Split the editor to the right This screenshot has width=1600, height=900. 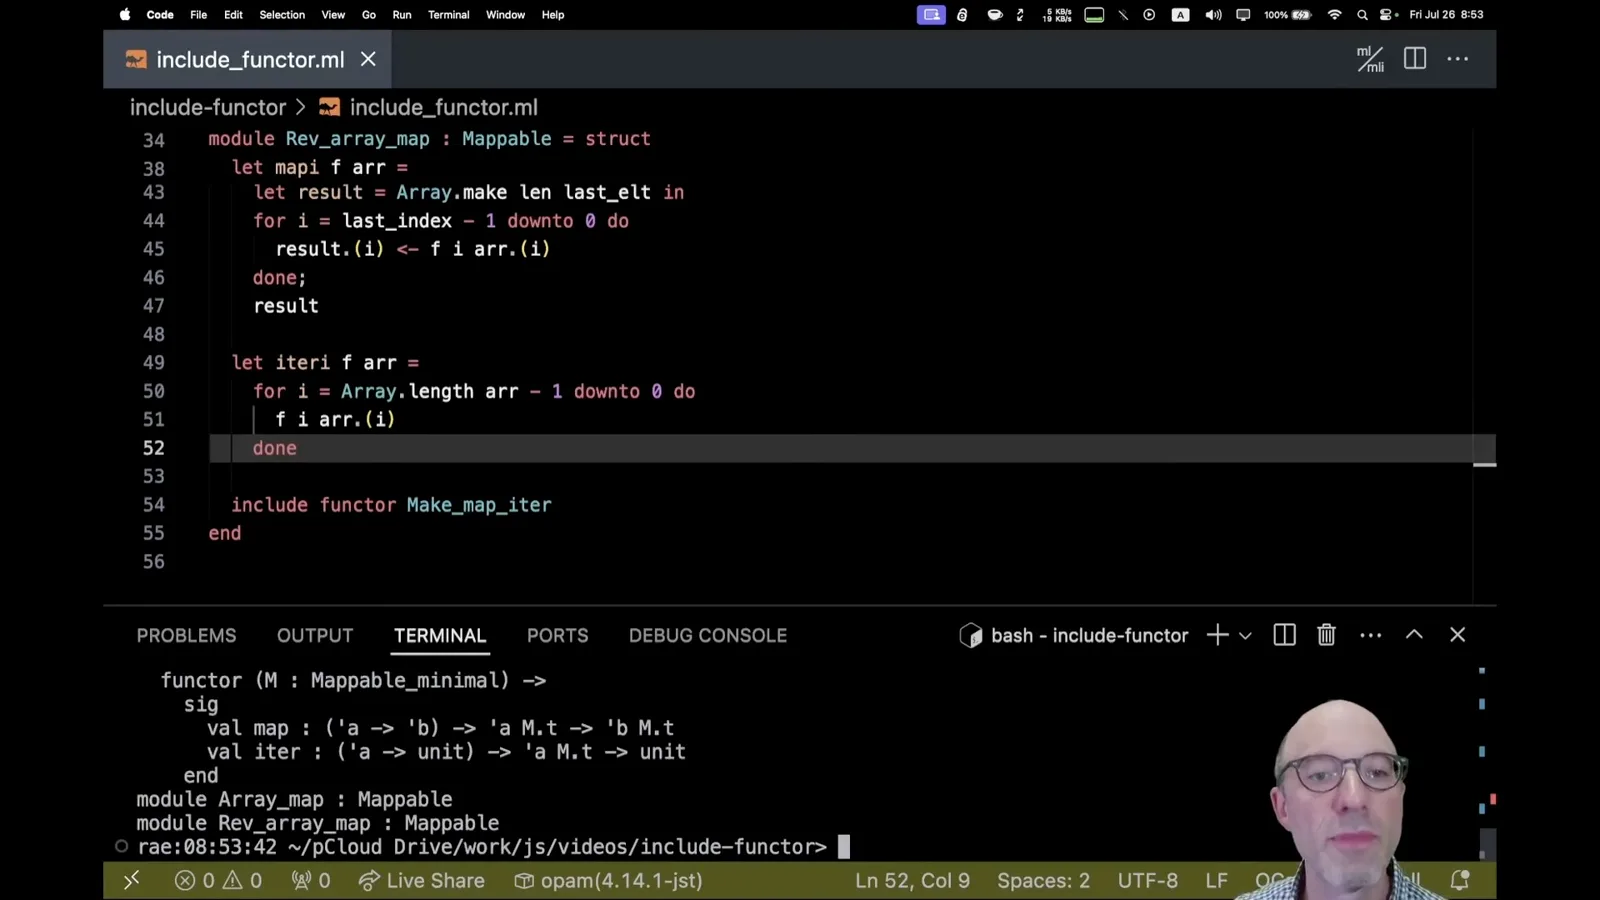pyautogui.click(x=1415, y=59)
